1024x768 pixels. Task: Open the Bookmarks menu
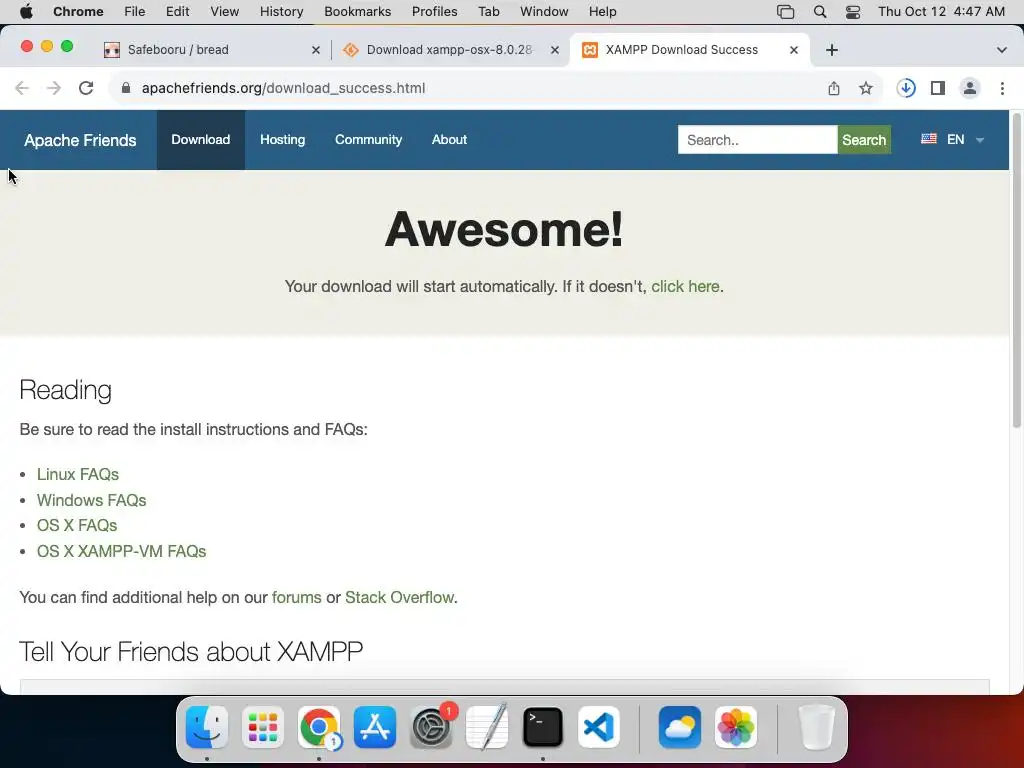(x=357, y=12)
